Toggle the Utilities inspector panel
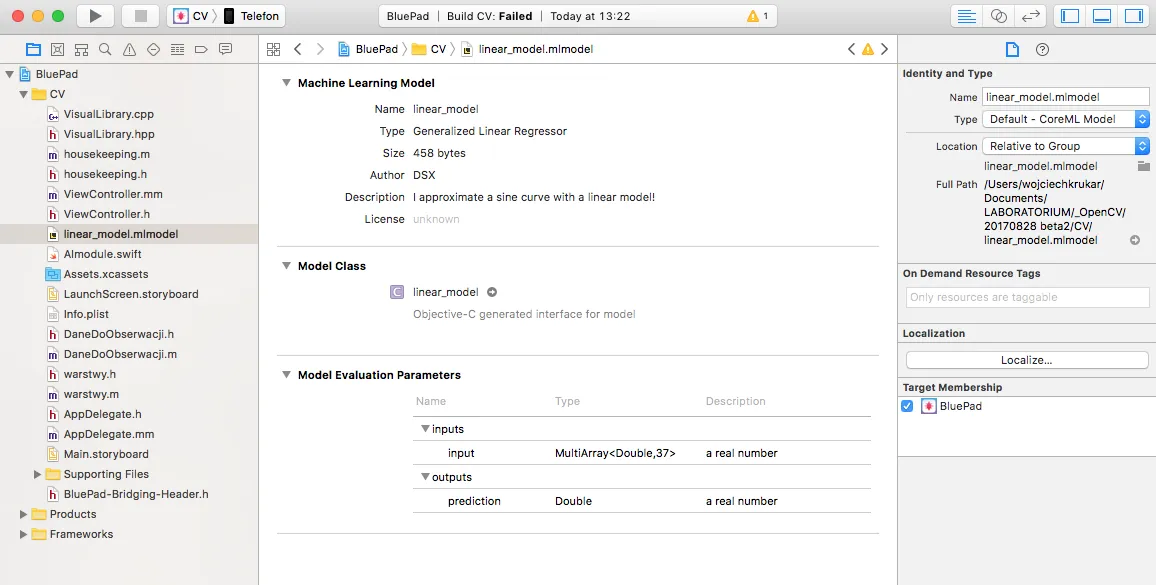Viewport: 1156px width, 585px height. (x=1133, y=16)
